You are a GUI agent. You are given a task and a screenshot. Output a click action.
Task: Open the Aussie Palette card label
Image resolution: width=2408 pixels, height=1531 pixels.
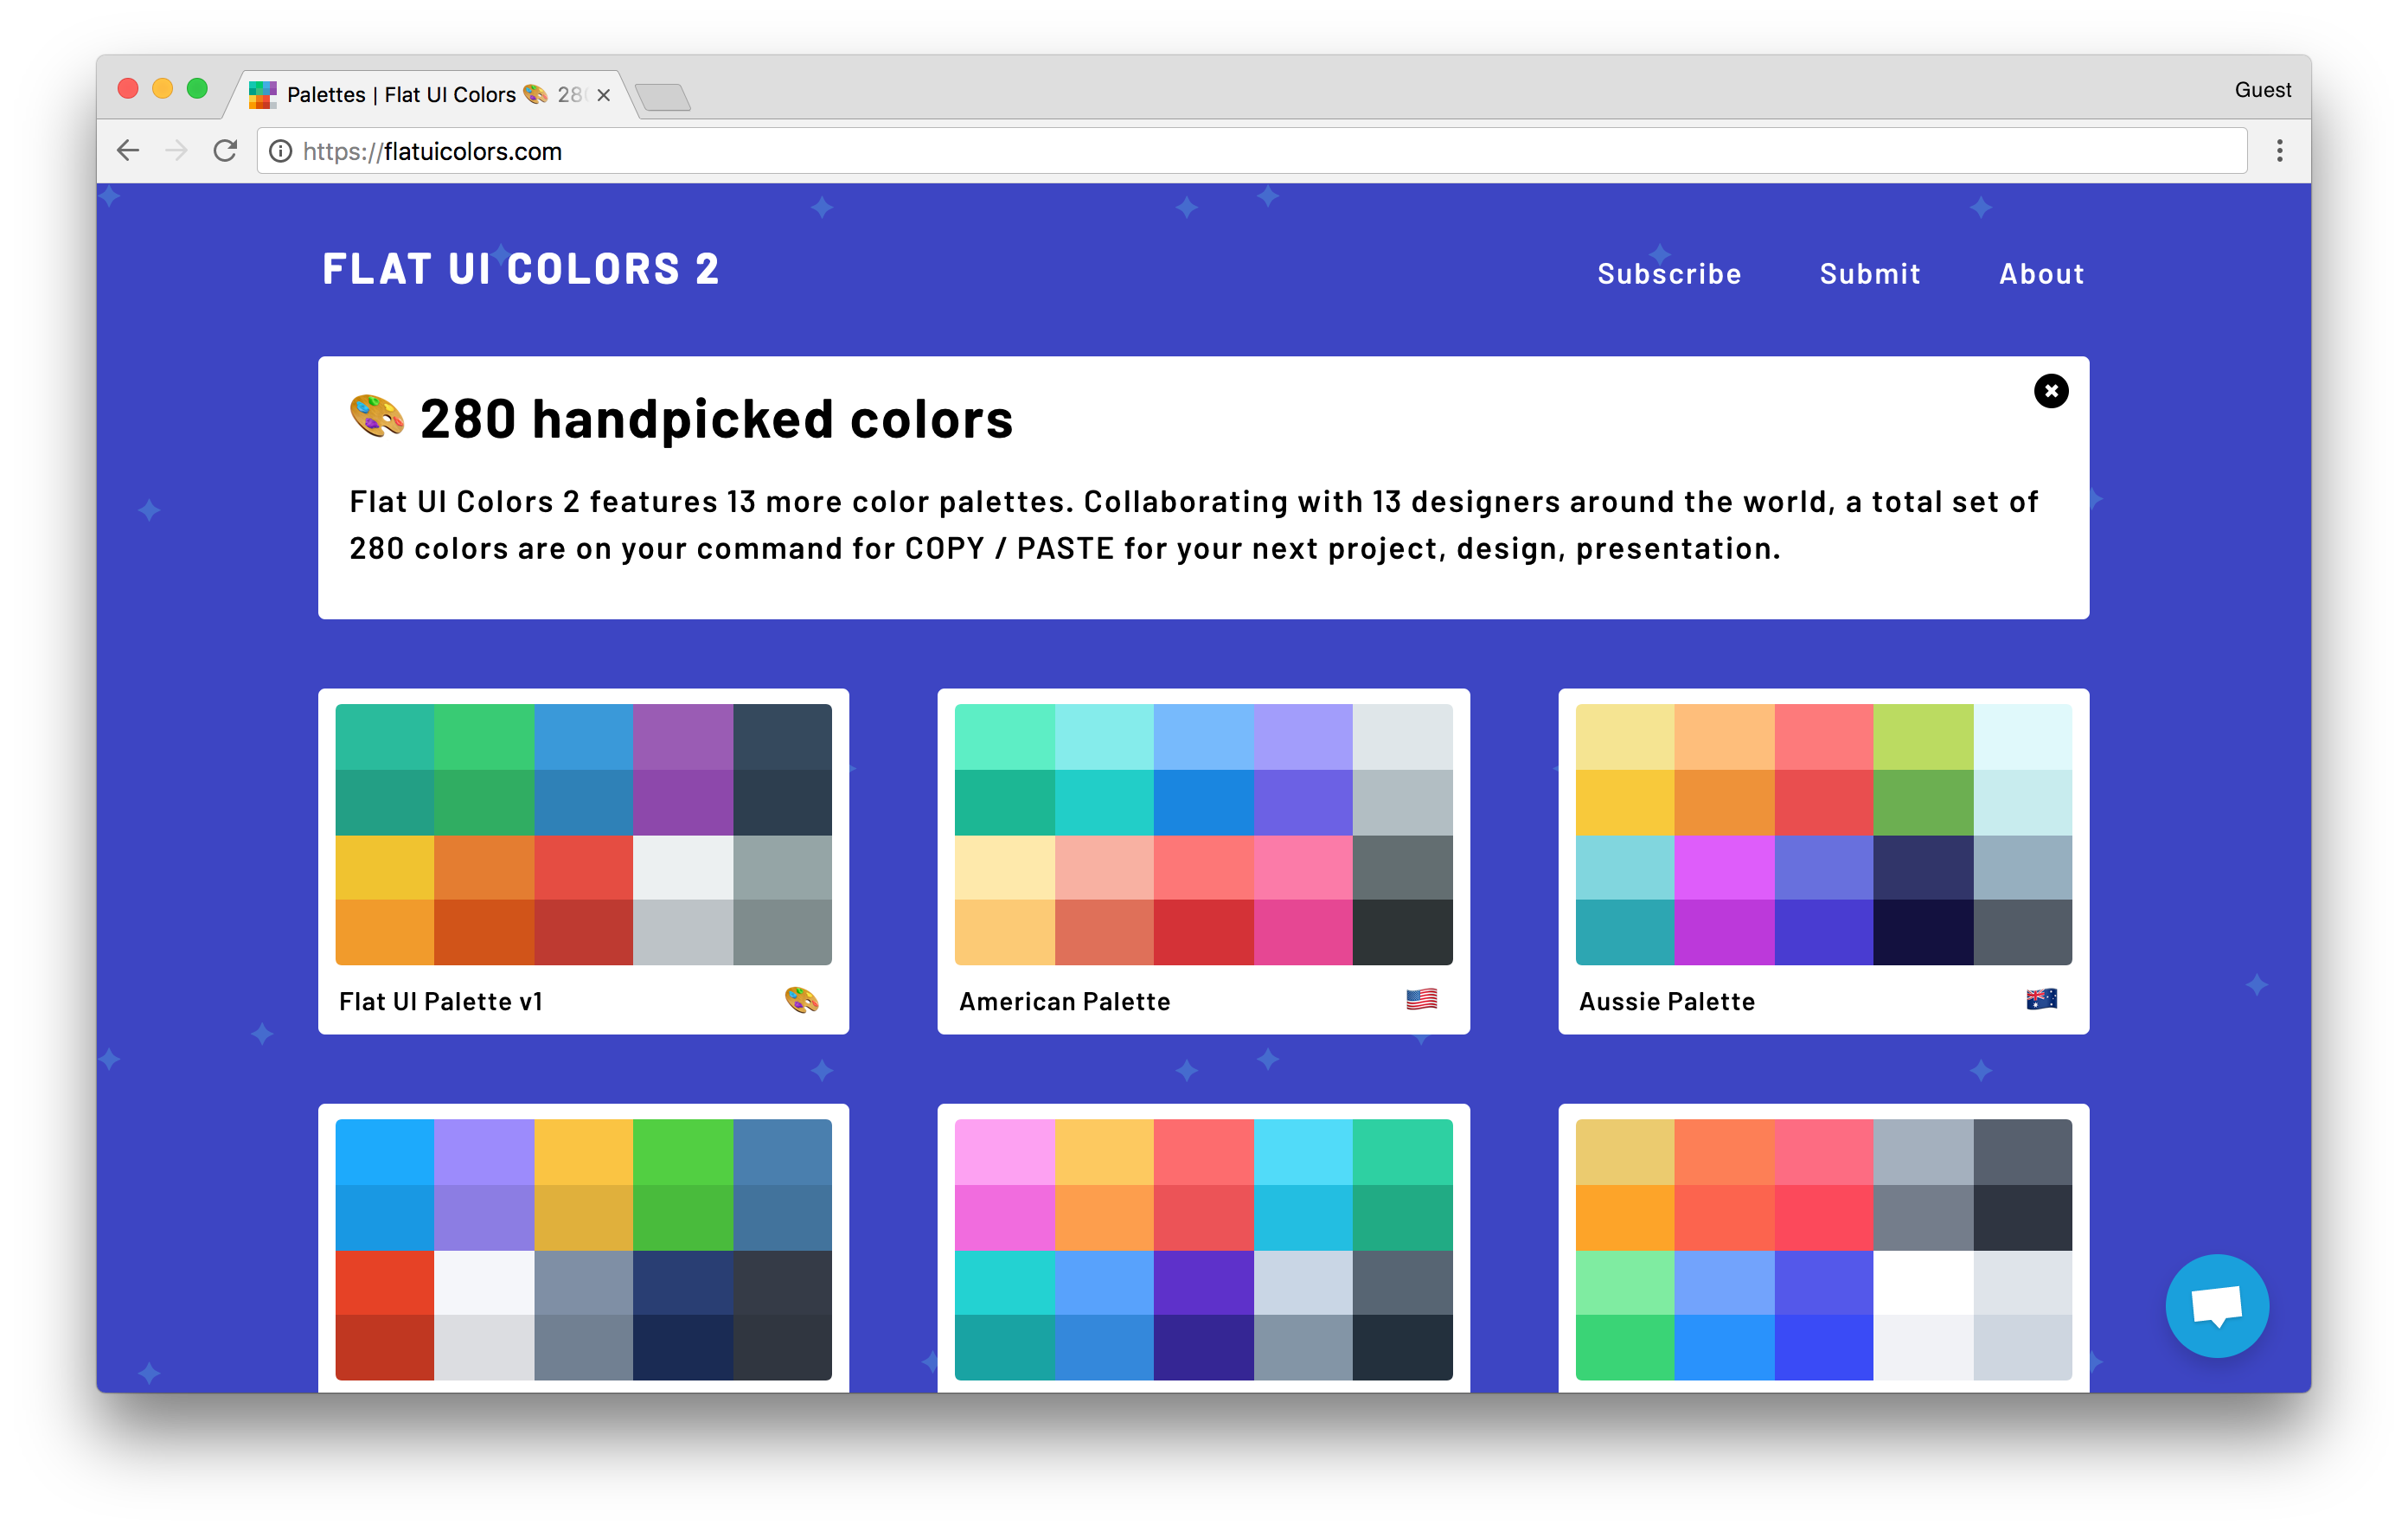coord(1666,1001)
